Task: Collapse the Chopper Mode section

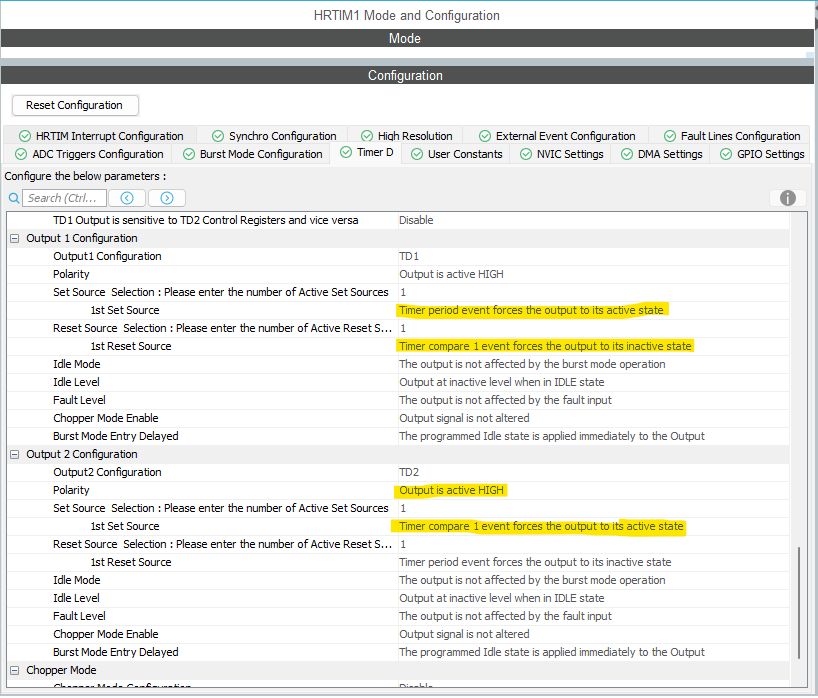Action: [15, 670]
